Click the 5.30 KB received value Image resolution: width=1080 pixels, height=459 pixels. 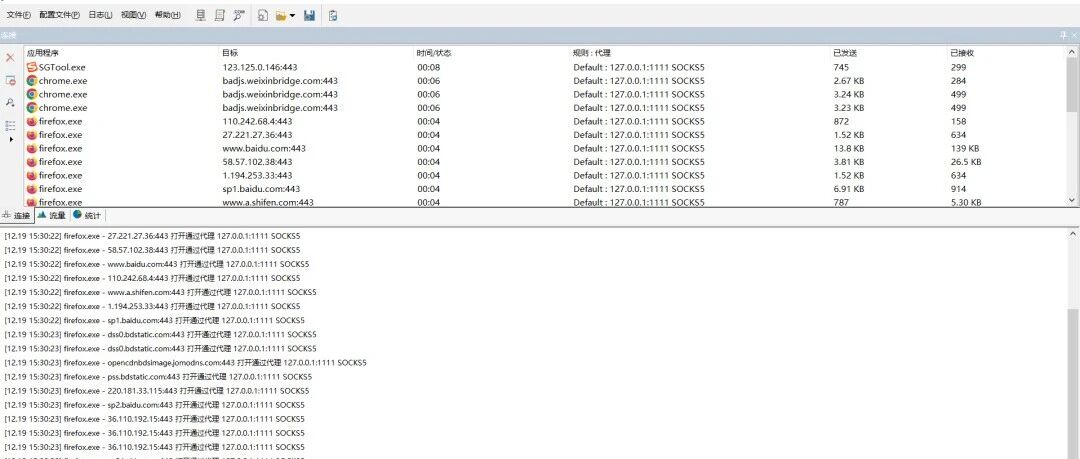click(966, 202)
